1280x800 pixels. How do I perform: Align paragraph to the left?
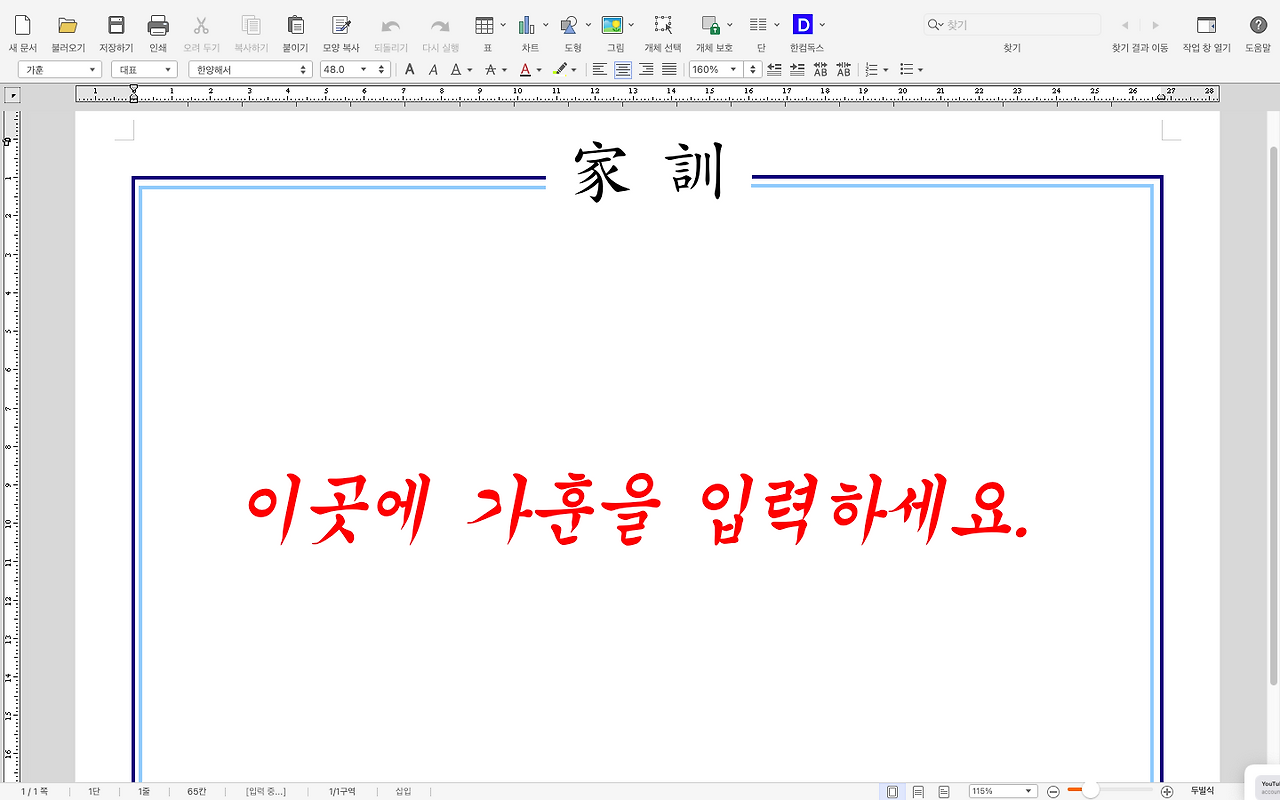tap(599, 70)
